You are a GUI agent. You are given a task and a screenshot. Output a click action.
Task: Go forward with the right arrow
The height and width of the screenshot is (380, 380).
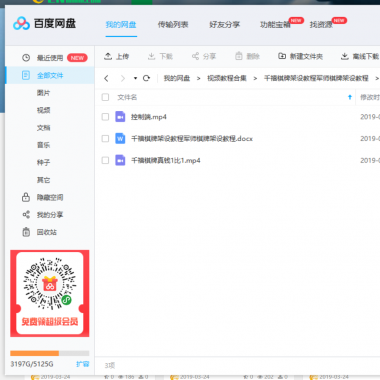click(x=123, y=78)
